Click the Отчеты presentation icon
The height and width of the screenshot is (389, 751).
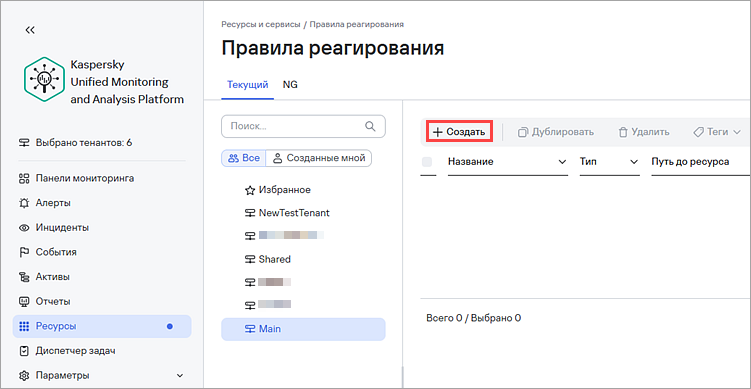click(24, 302)
